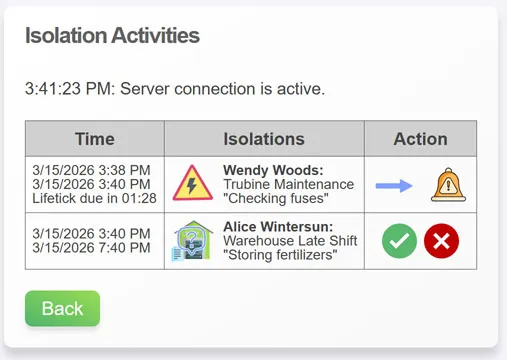Select the Action column header
The width and height of the screenshot is (507, 360).
[420, 139]
